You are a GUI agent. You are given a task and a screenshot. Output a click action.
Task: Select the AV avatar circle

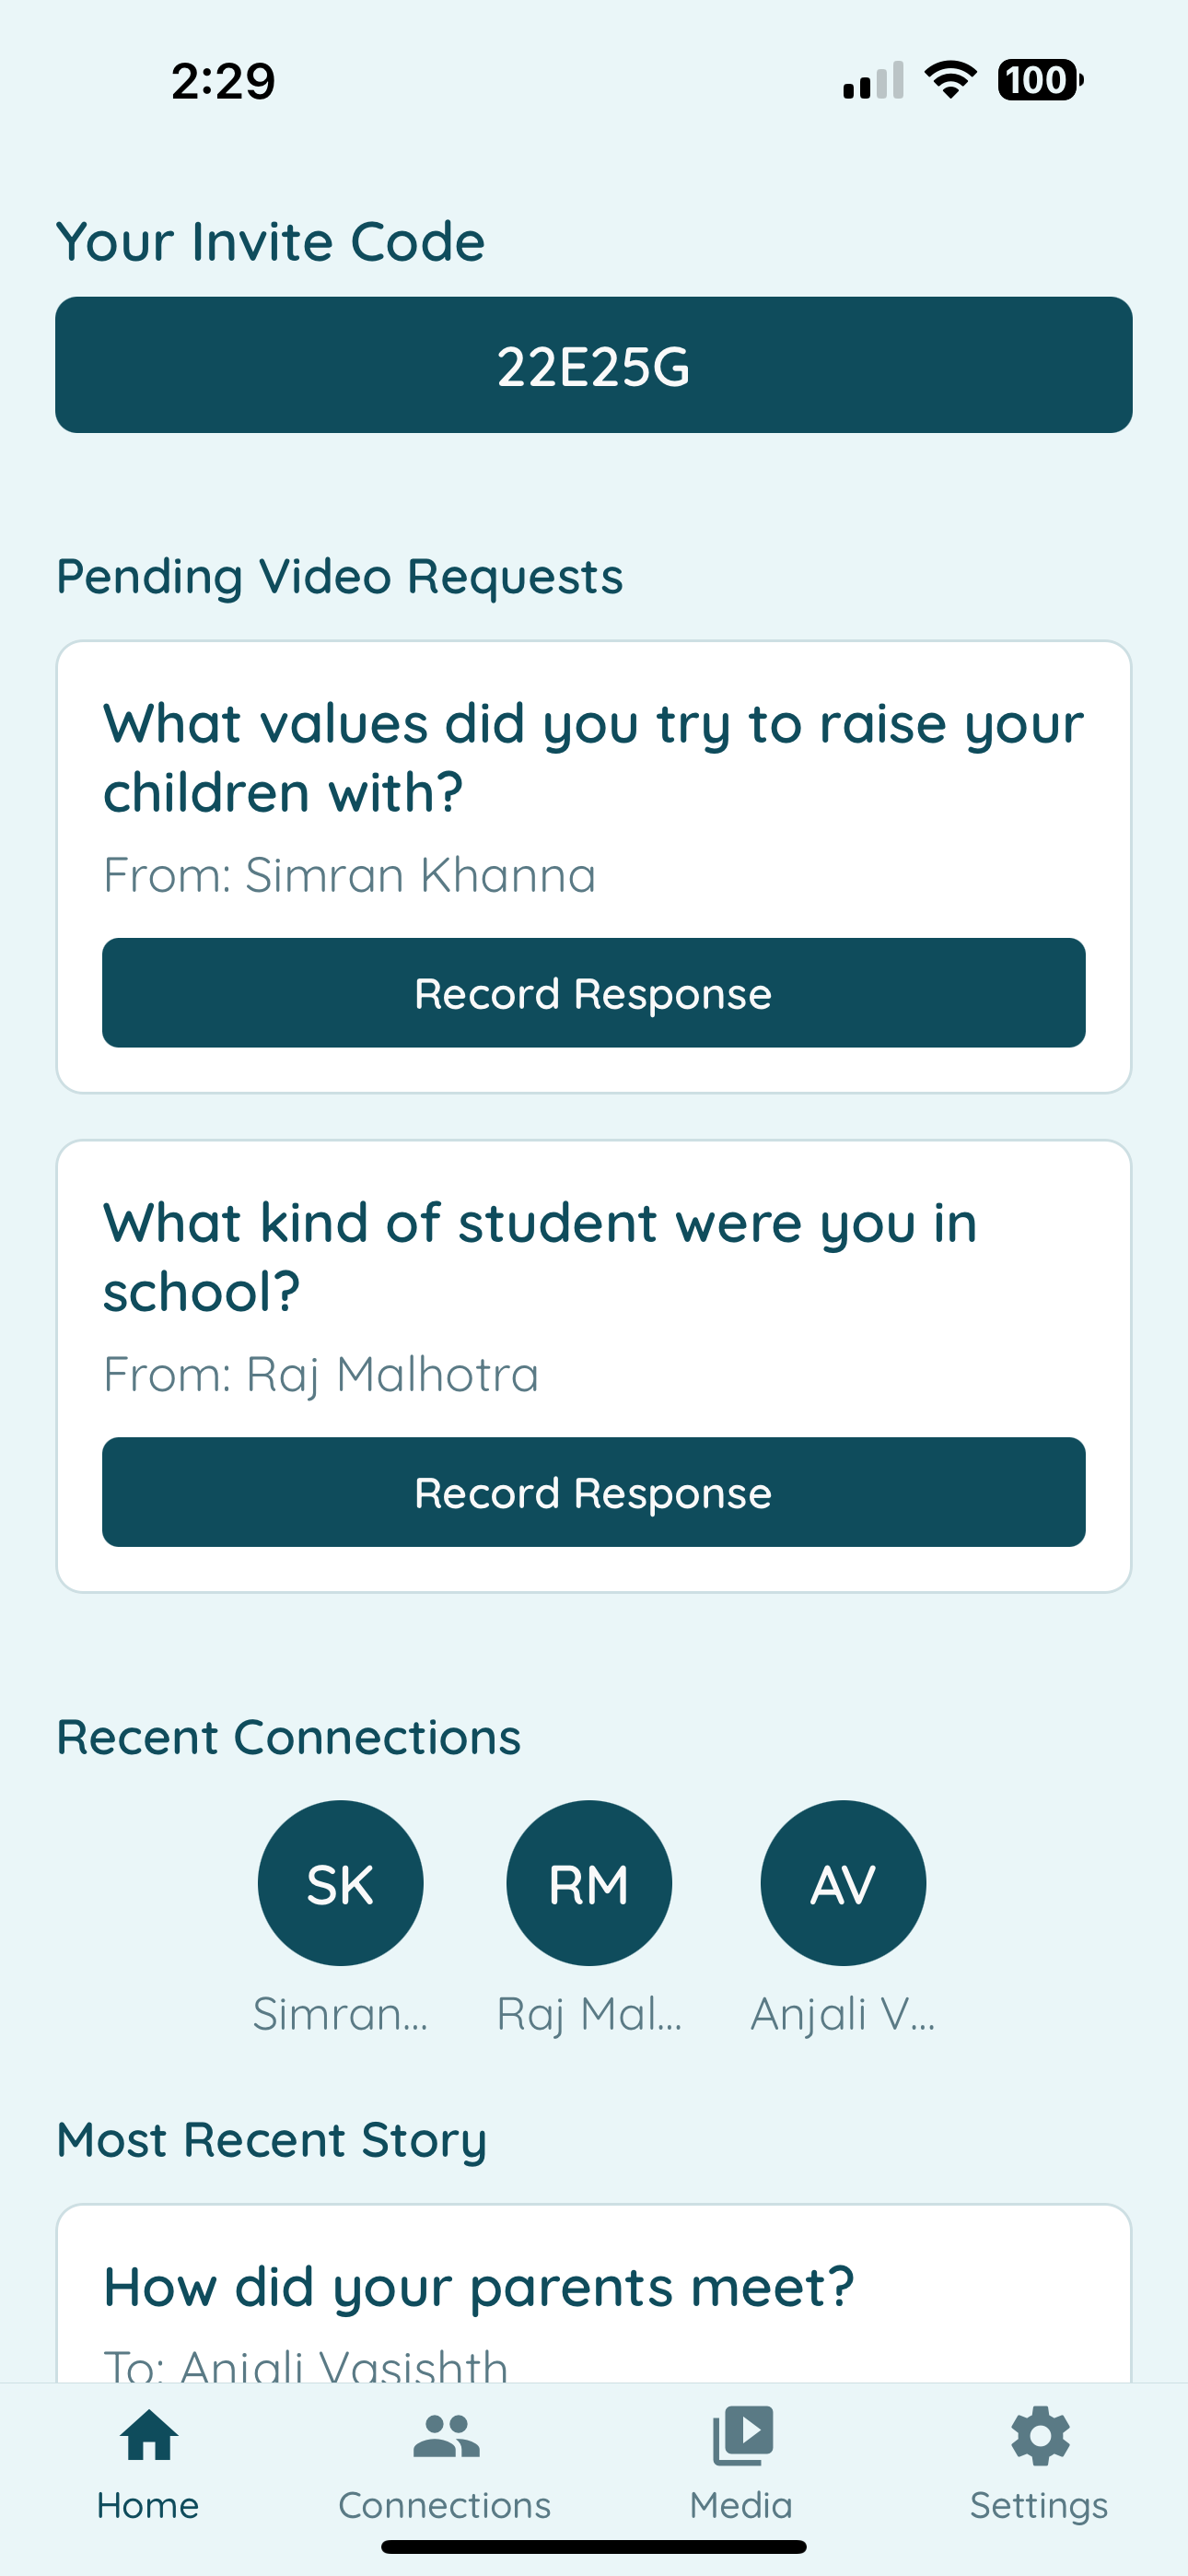point(843,1883)
